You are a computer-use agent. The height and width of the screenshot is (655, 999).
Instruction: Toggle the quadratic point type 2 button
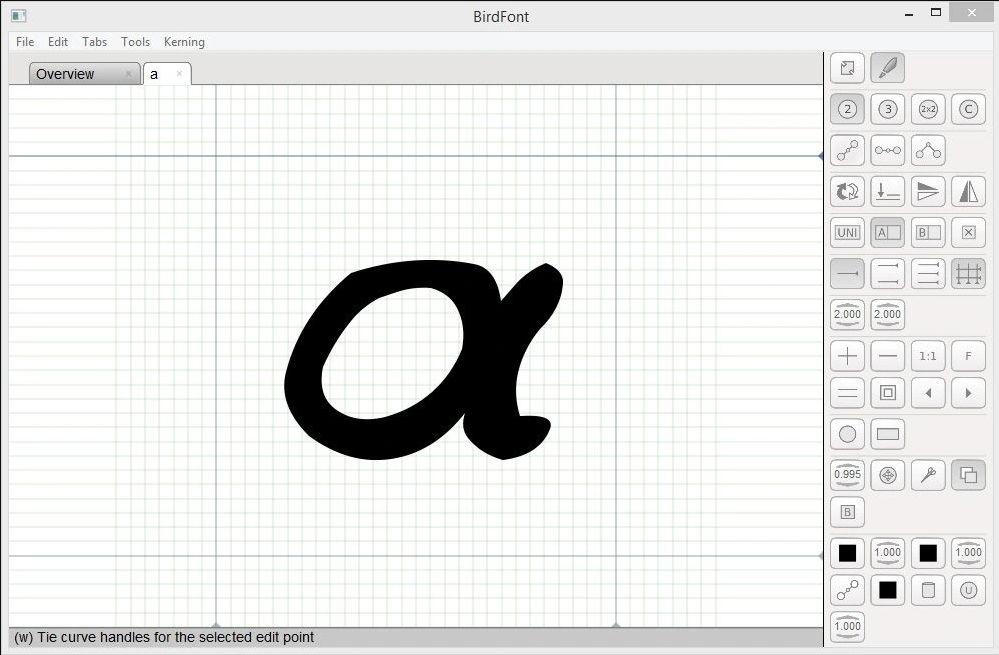[x=847, y=109]
